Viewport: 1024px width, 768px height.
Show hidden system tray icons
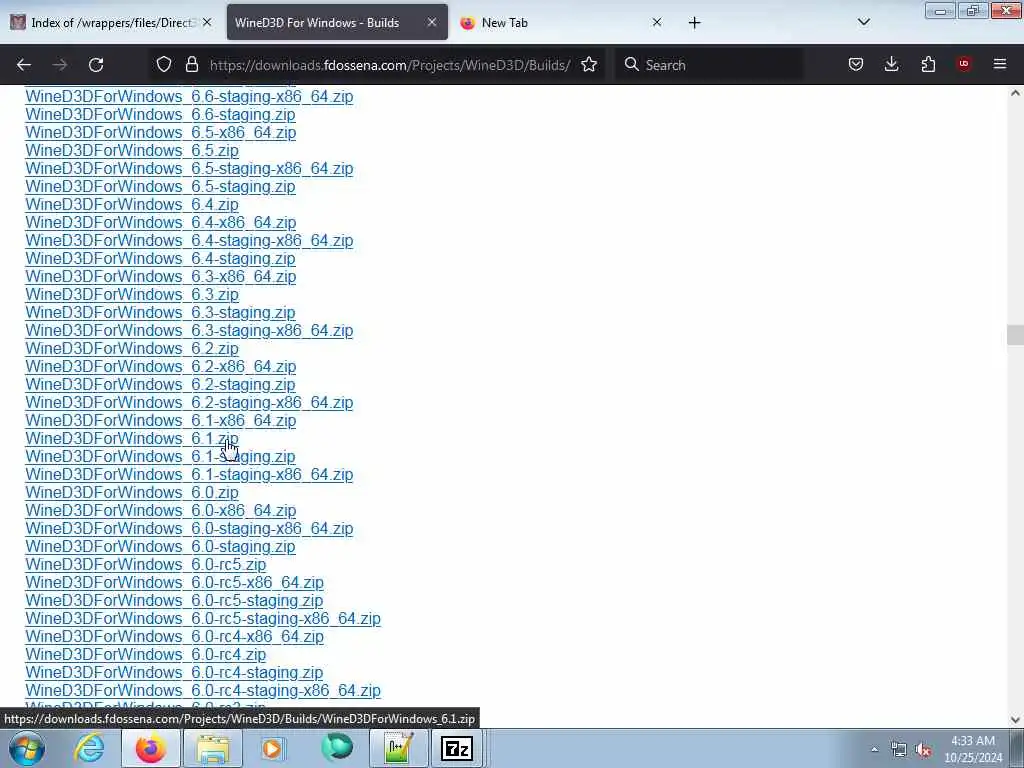pyautogui.click(x=874, y=749)
